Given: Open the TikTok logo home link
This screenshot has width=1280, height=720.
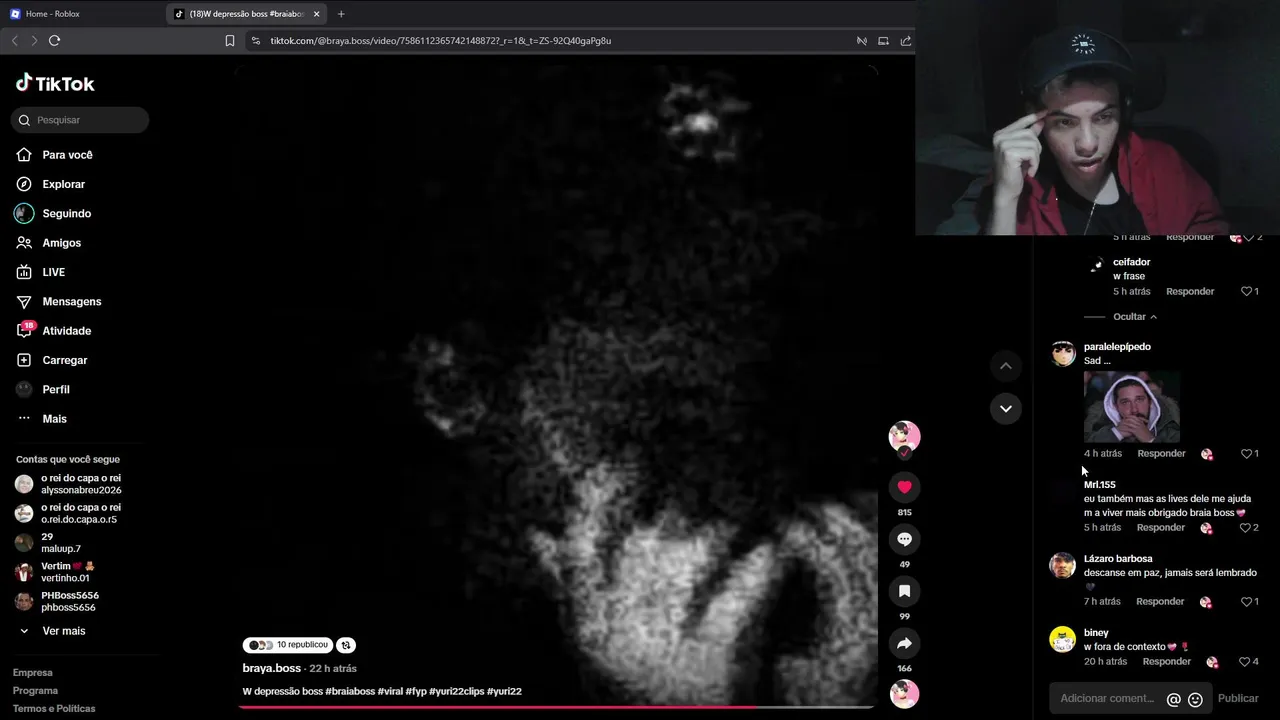Looking at the screenshot, I should (x=55, y=84).
